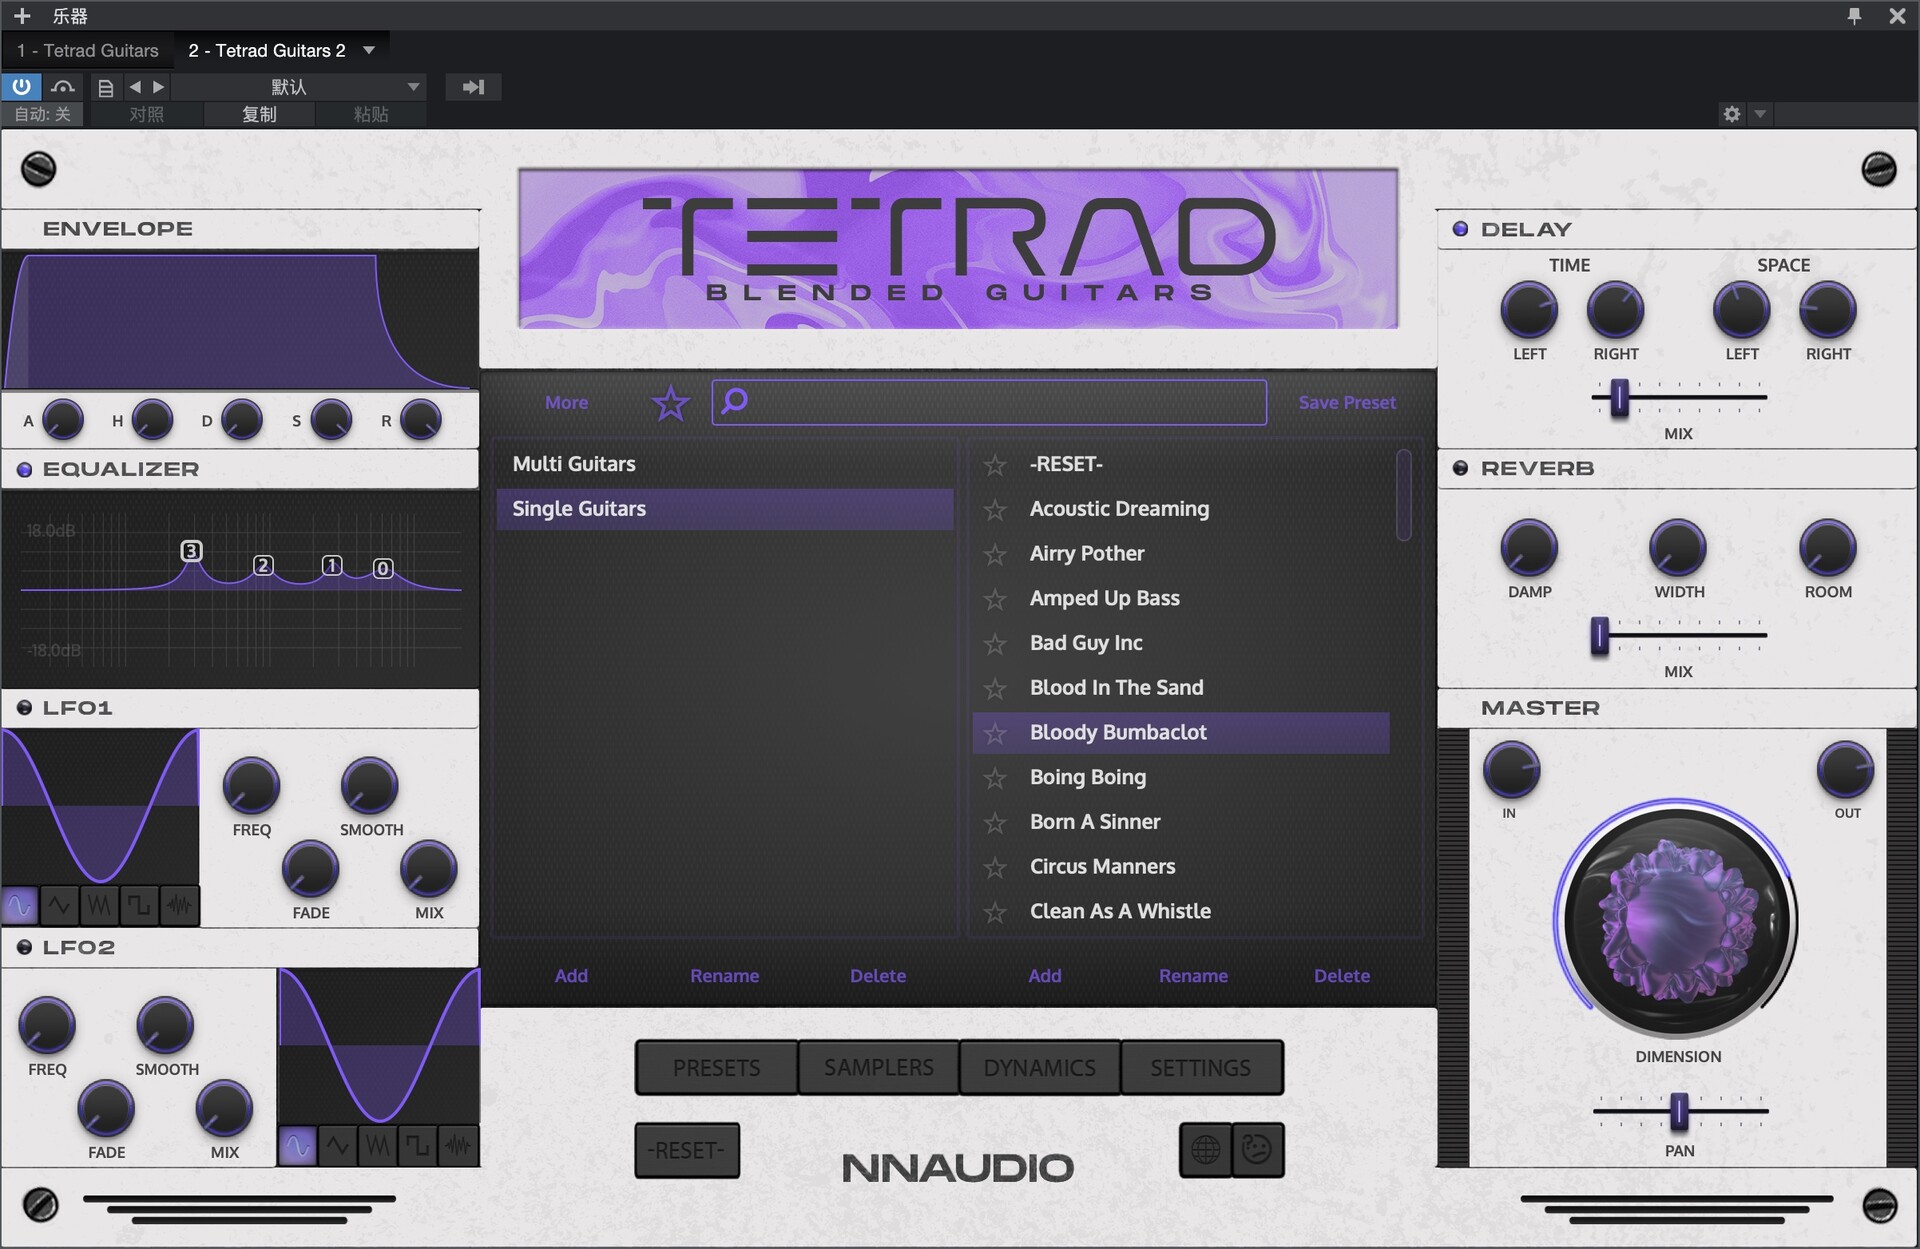Toggle the LFO2 enable indicator
The image size is (1920, 1249).
tap(24, 947)
